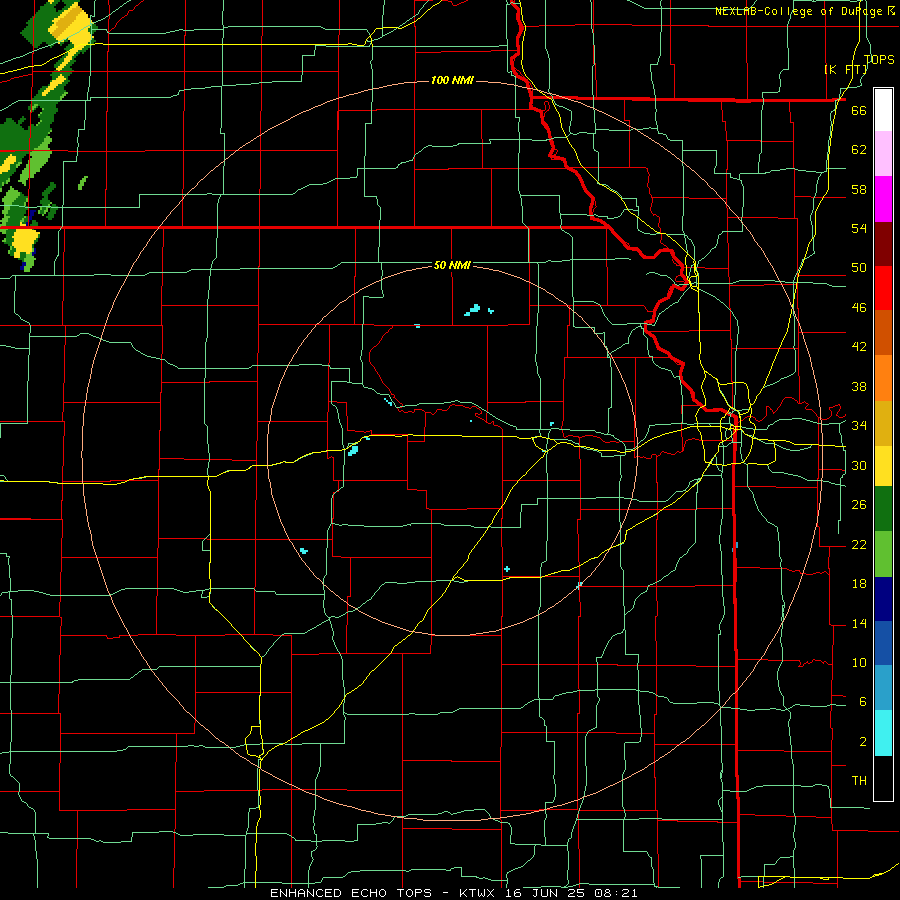Image resolution: width=900 pixels, height=900 pixels.
Task: Click the "46" legend value
Action: tap(859, 308)
